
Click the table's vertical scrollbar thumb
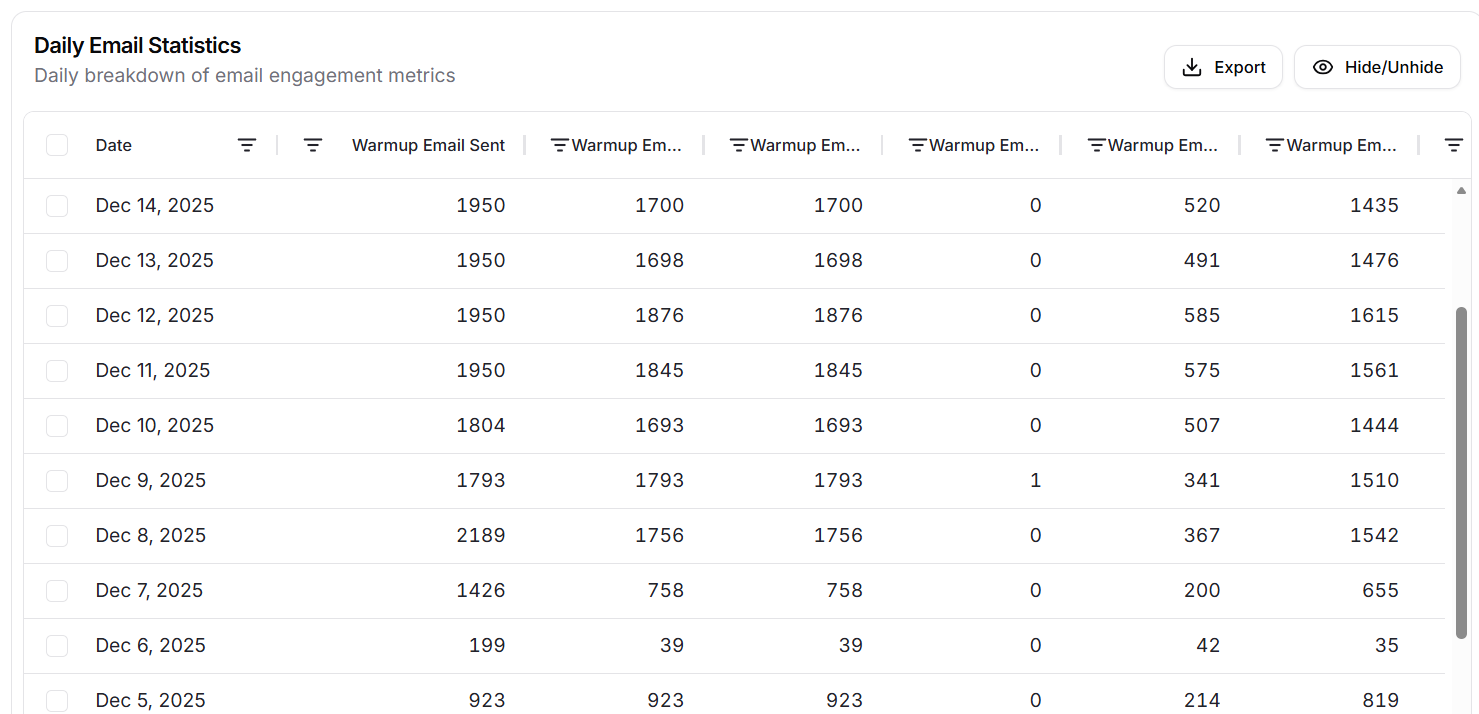[x=1461, y=470]
